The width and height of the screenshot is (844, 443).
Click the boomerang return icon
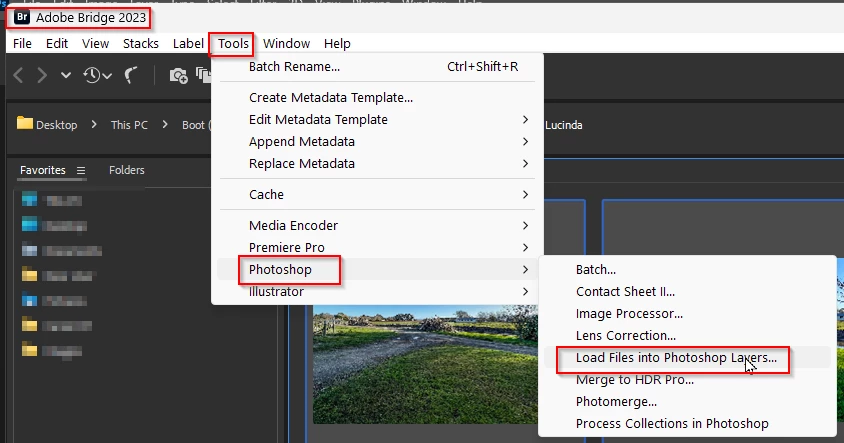point(131,75)
